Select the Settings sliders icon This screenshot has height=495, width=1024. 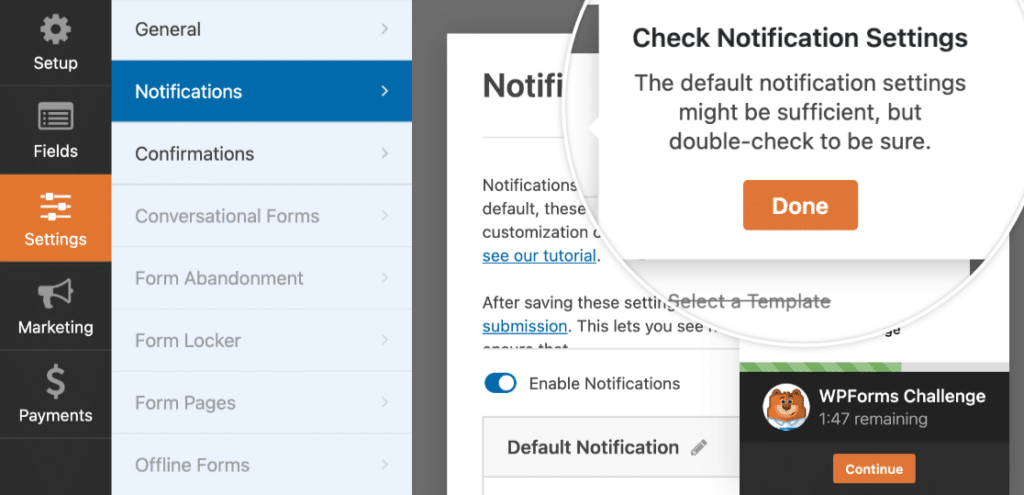(55, 206)
